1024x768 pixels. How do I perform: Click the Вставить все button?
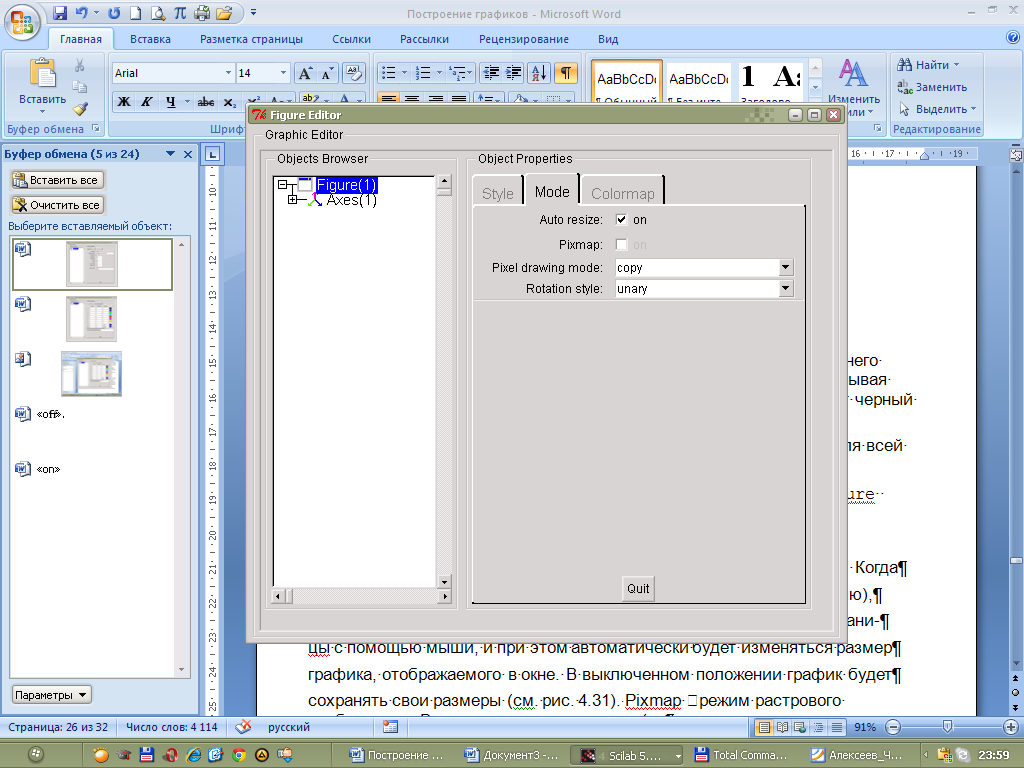tap(56, 180)
